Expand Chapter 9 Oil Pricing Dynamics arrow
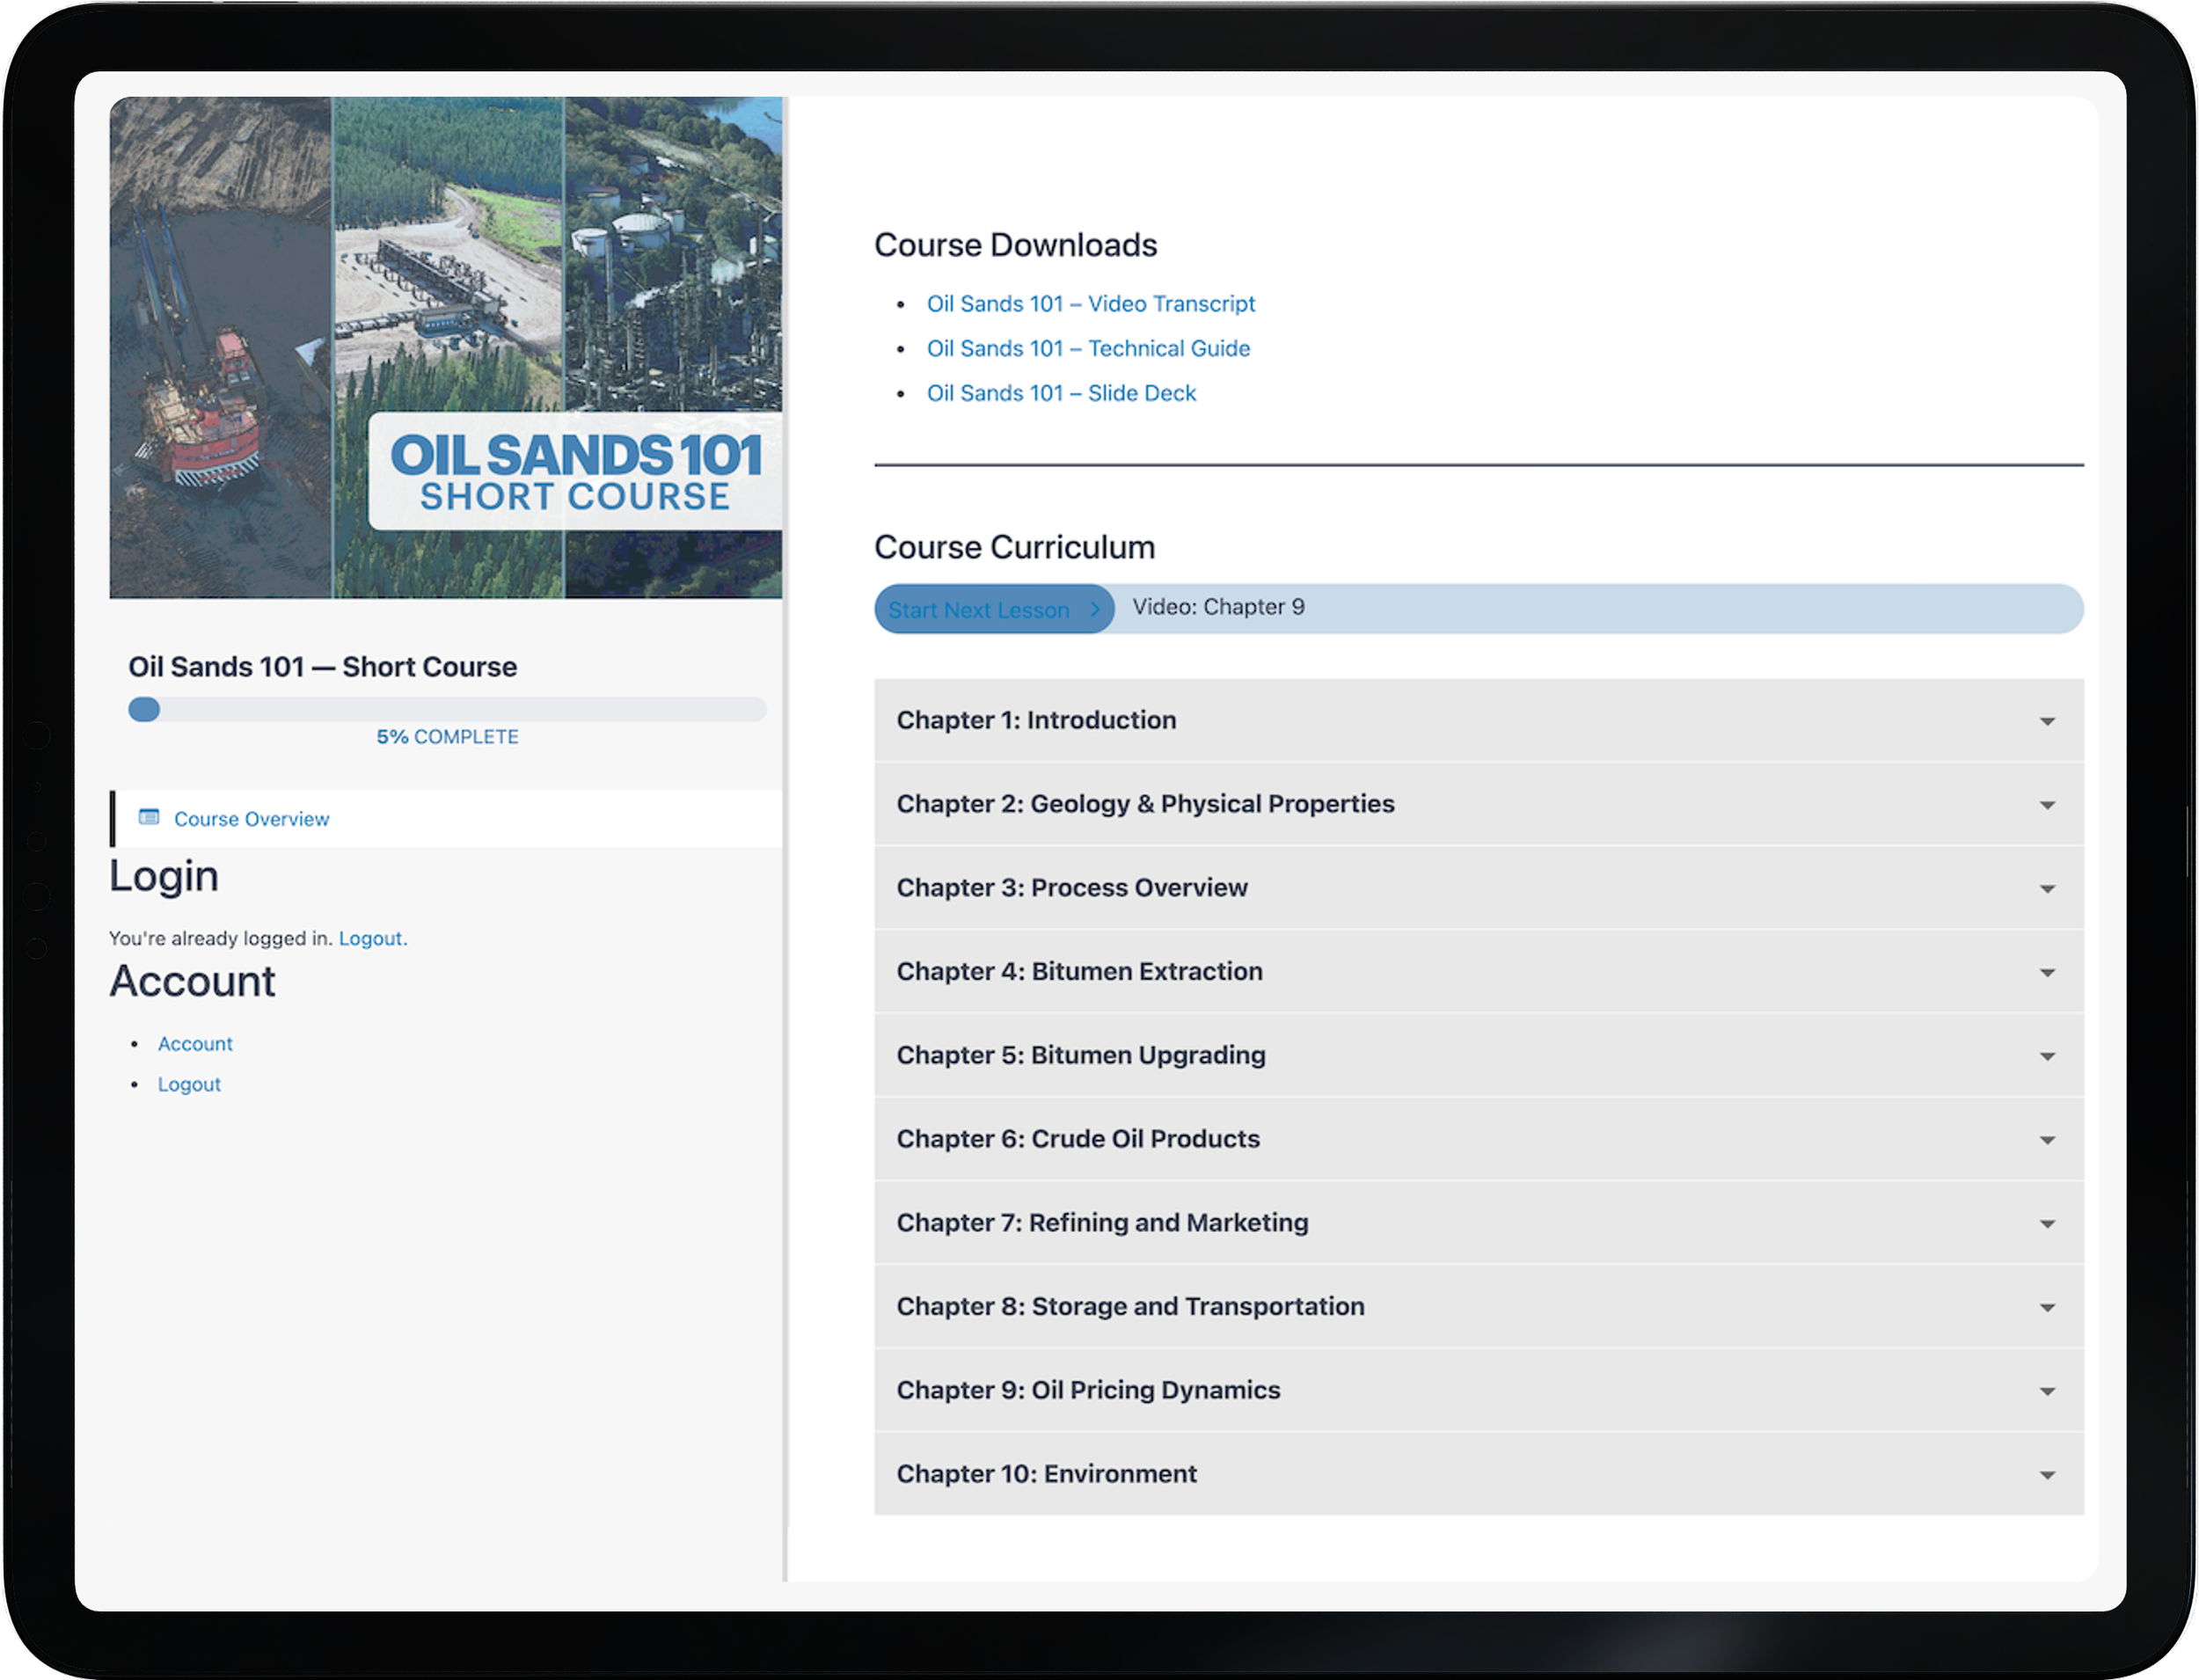 pyautogui.click(x=2046, y=1391)
